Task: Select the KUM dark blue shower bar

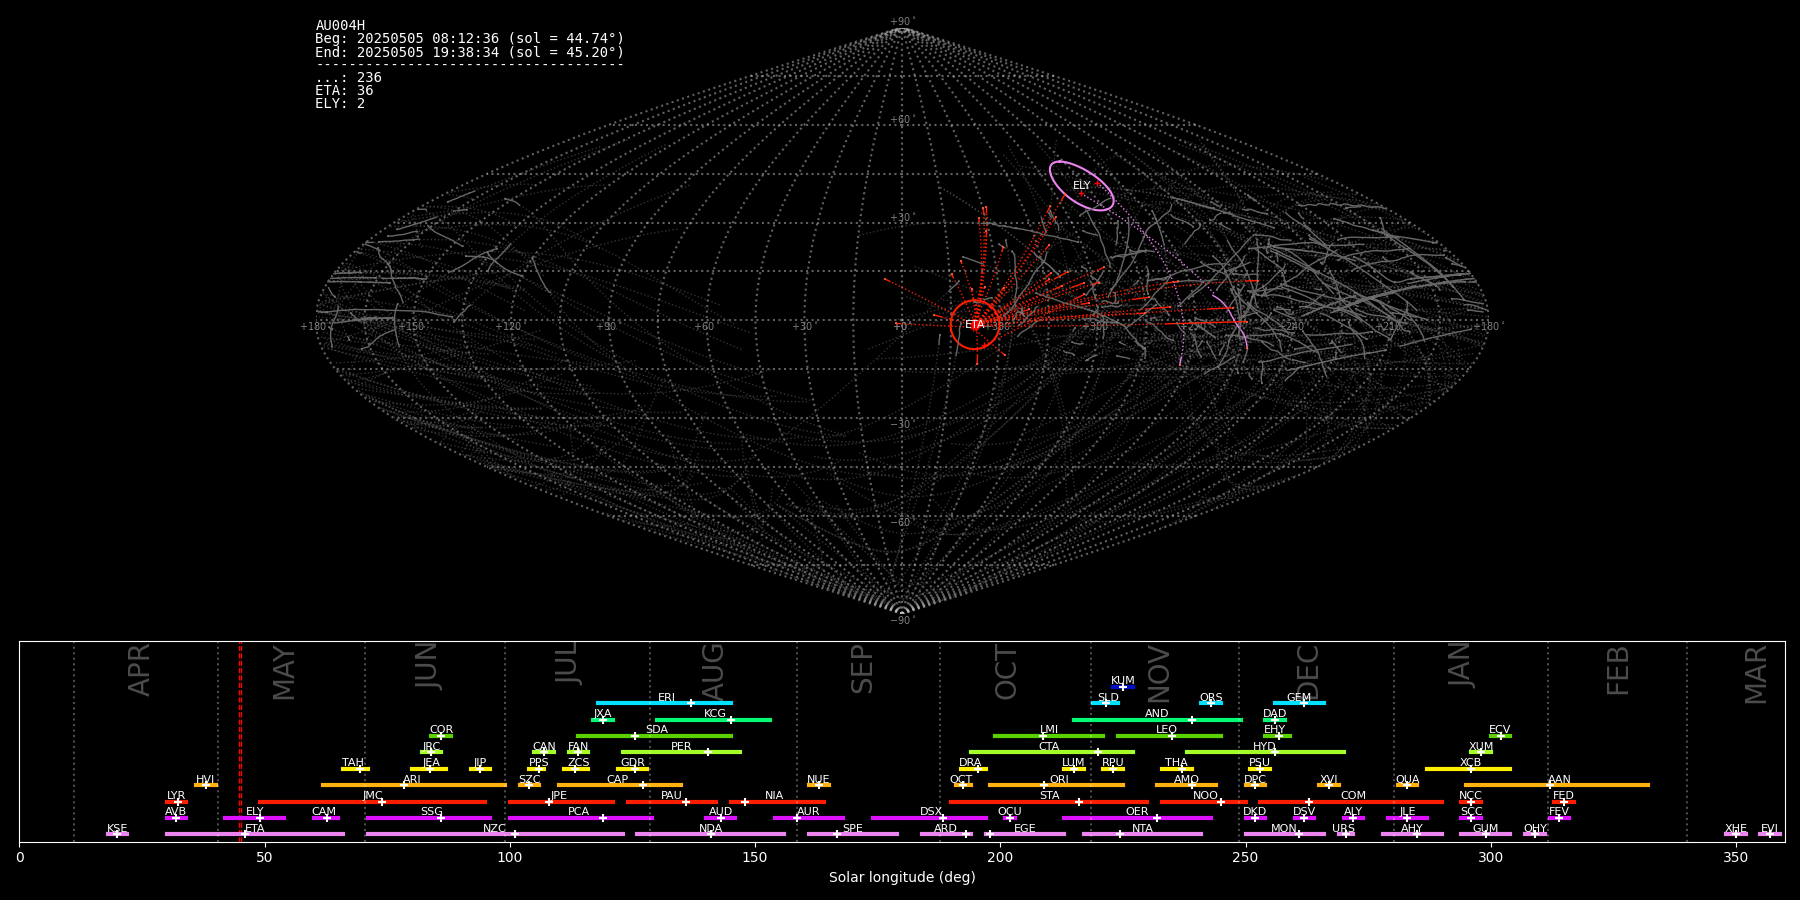Action: tap(1123, 687)
